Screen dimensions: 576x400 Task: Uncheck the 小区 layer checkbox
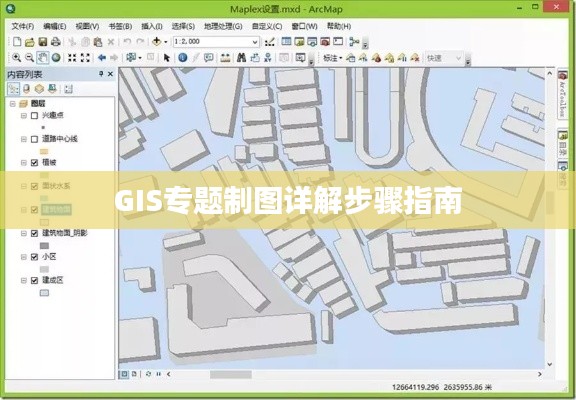click(34, 257)
